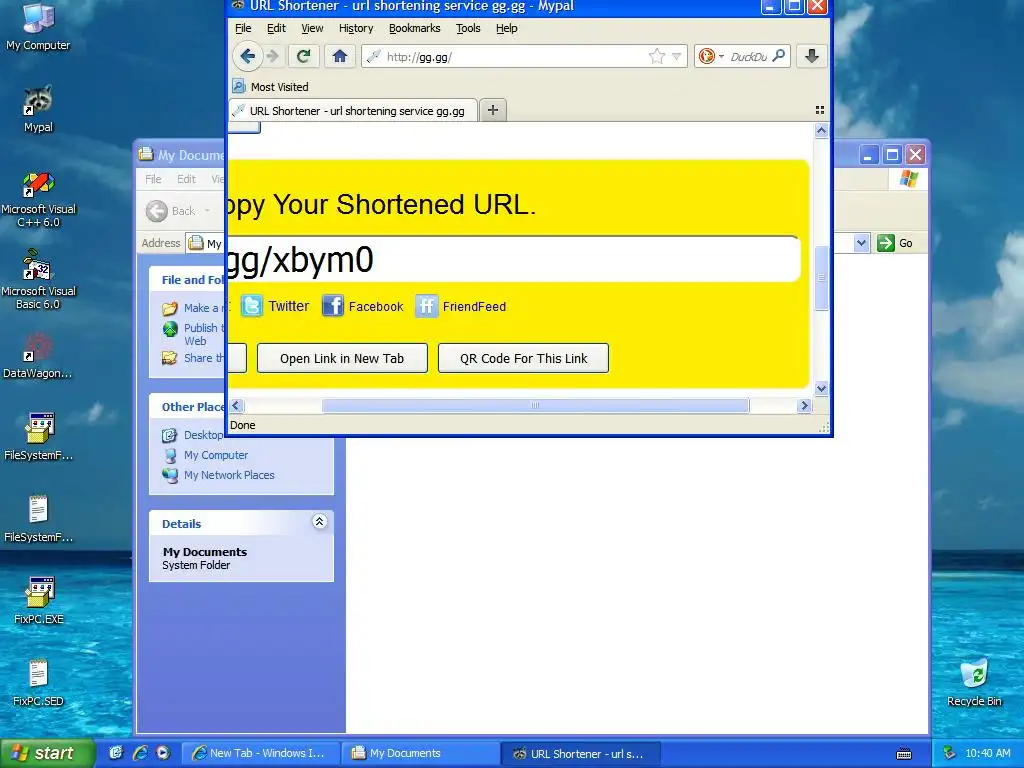Open the History menu

[x=356, y=28]
